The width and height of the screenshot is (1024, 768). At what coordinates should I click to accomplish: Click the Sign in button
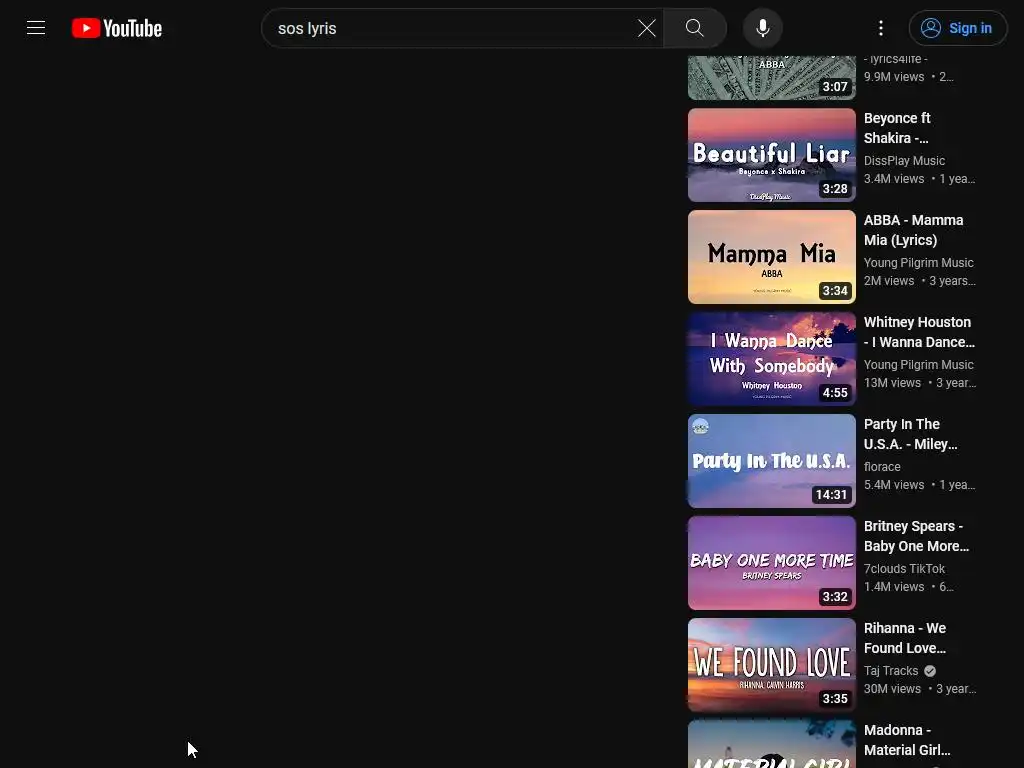(x=958, y=28)
